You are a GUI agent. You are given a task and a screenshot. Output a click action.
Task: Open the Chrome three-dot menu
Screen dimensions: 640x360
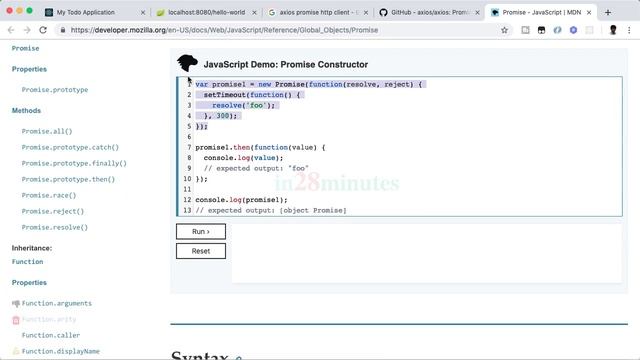point(629,30)
